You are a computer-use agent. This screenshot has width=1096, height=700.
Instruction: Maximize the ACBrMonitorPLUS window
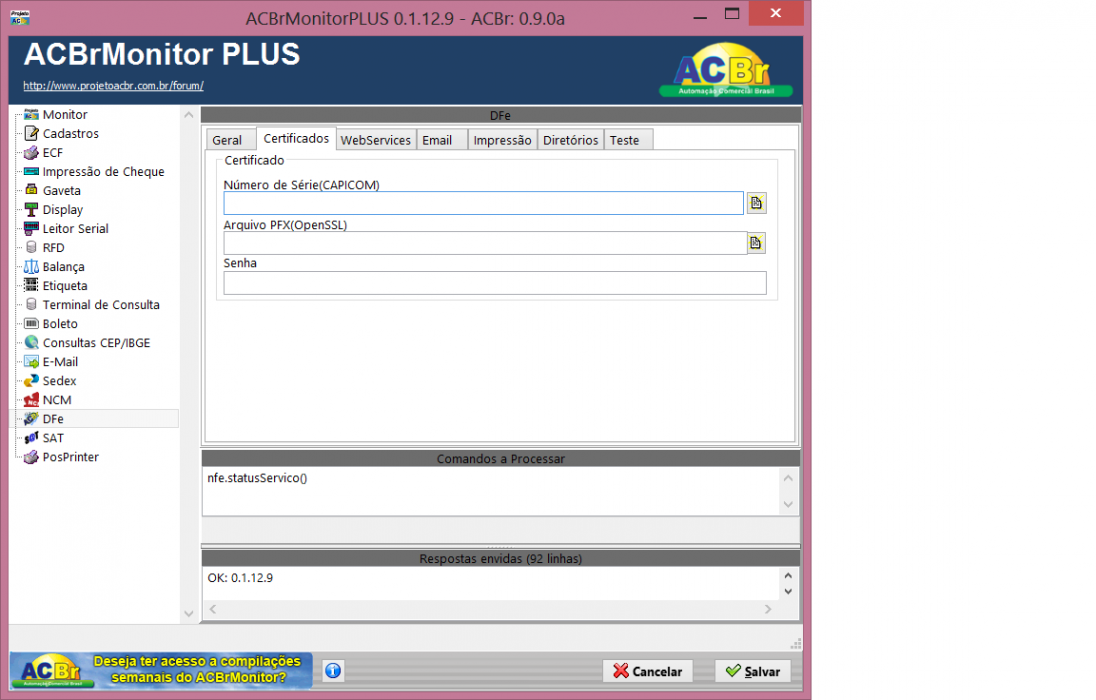point(732,13)
